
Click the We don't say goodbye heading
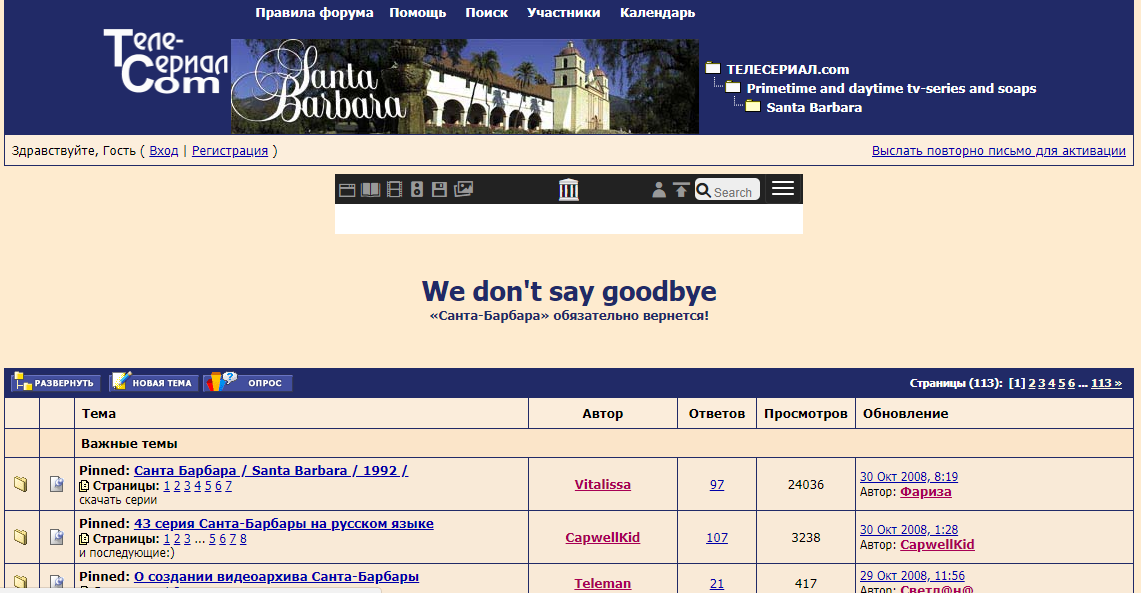(569, 291)
